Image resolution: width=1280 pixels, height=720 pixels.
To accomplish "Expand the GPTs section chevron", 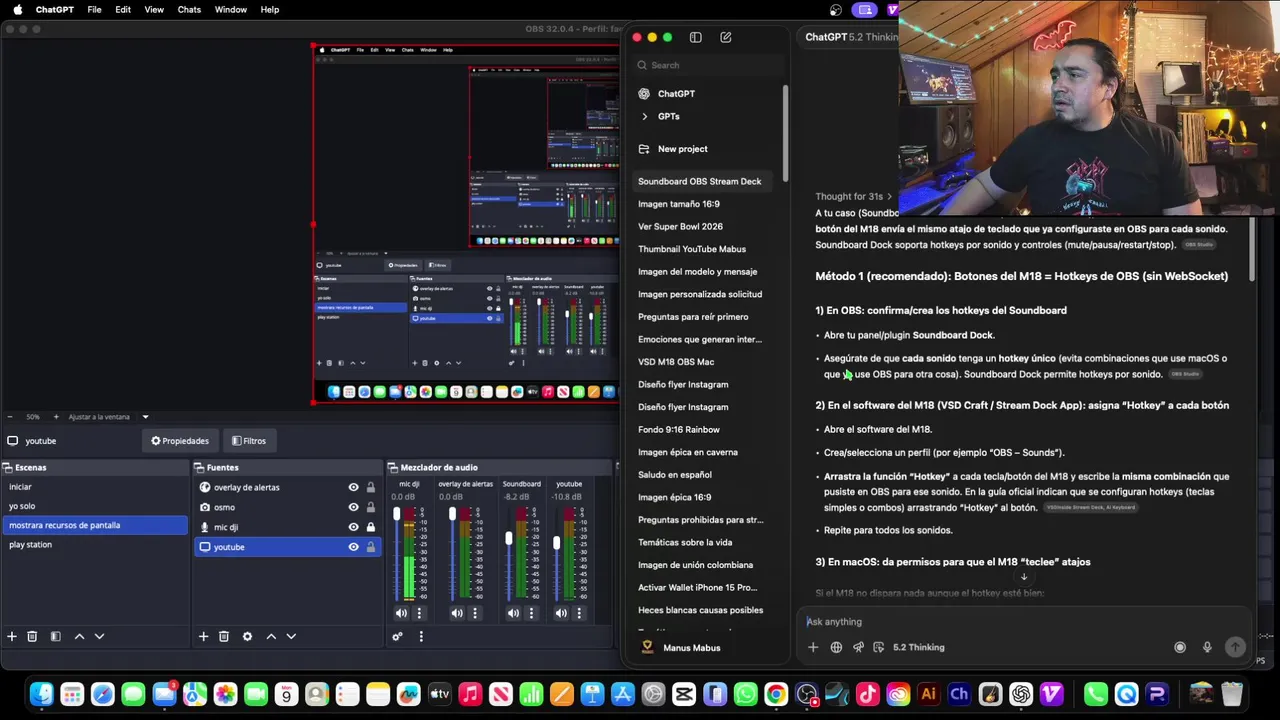I will point(644,116).
